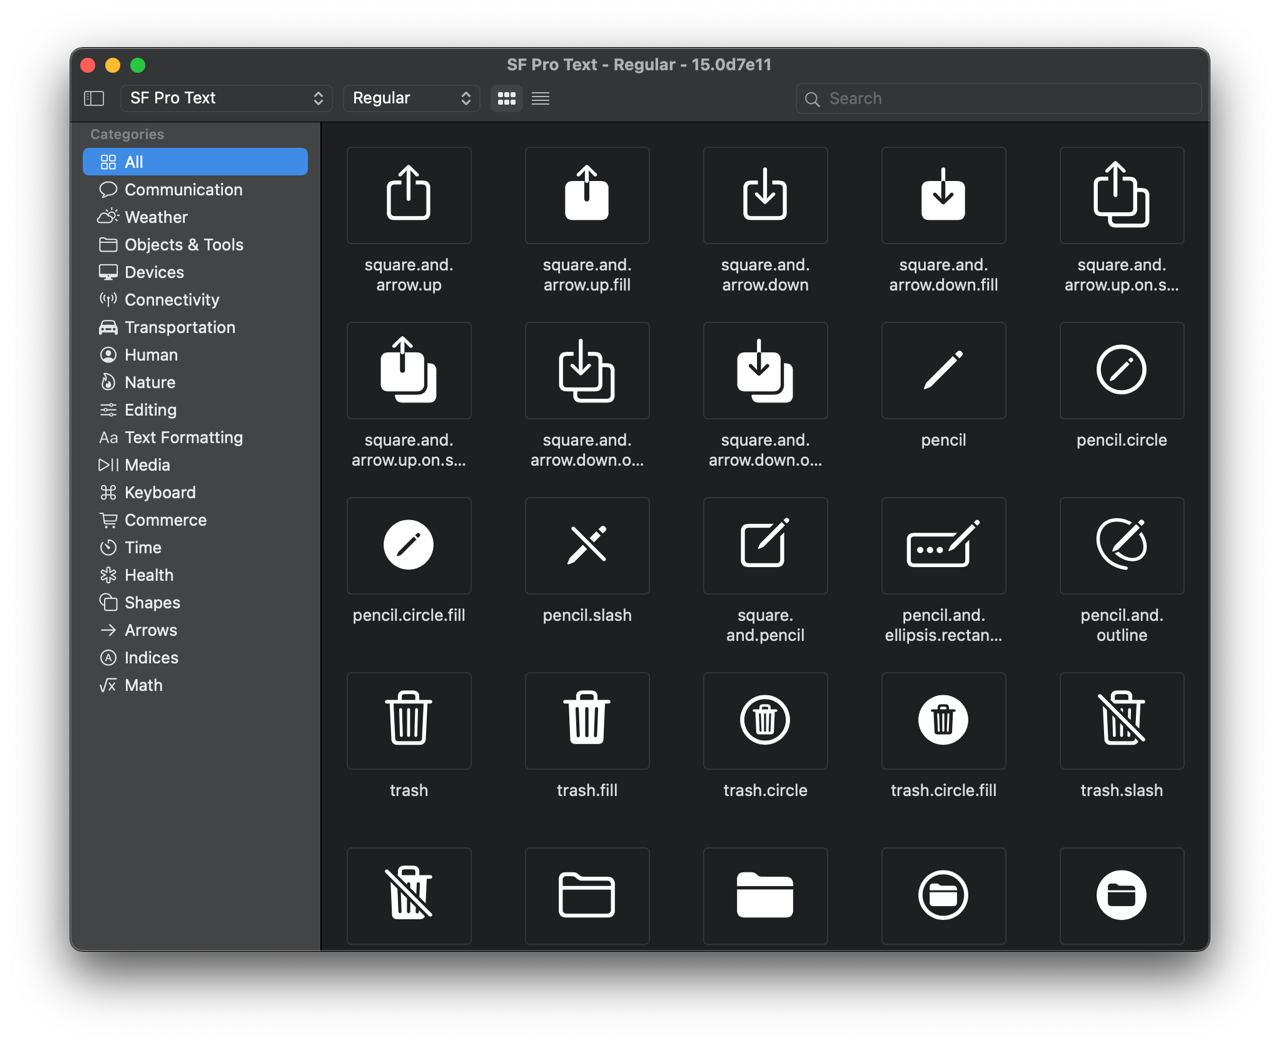Select the pencil.and.ellipsis.rectangle symbol
The height and width of the screenshot is (1044, 1280).
point(943,545)
